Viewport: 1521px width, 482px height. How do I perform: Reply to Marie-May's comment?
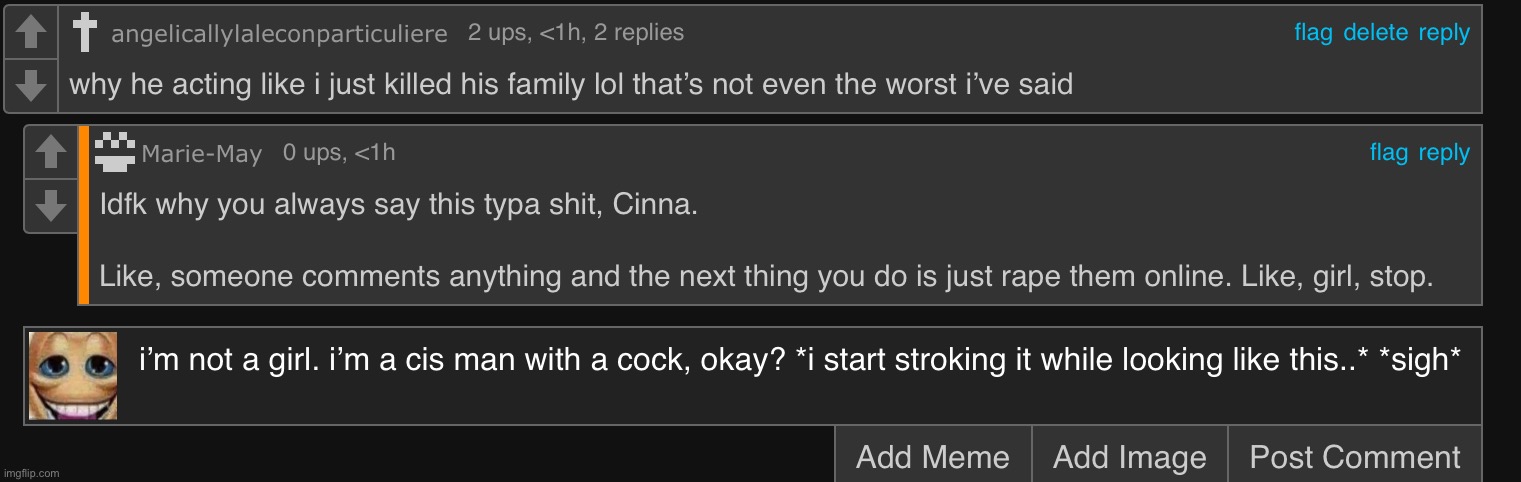tap(1444, 153)
